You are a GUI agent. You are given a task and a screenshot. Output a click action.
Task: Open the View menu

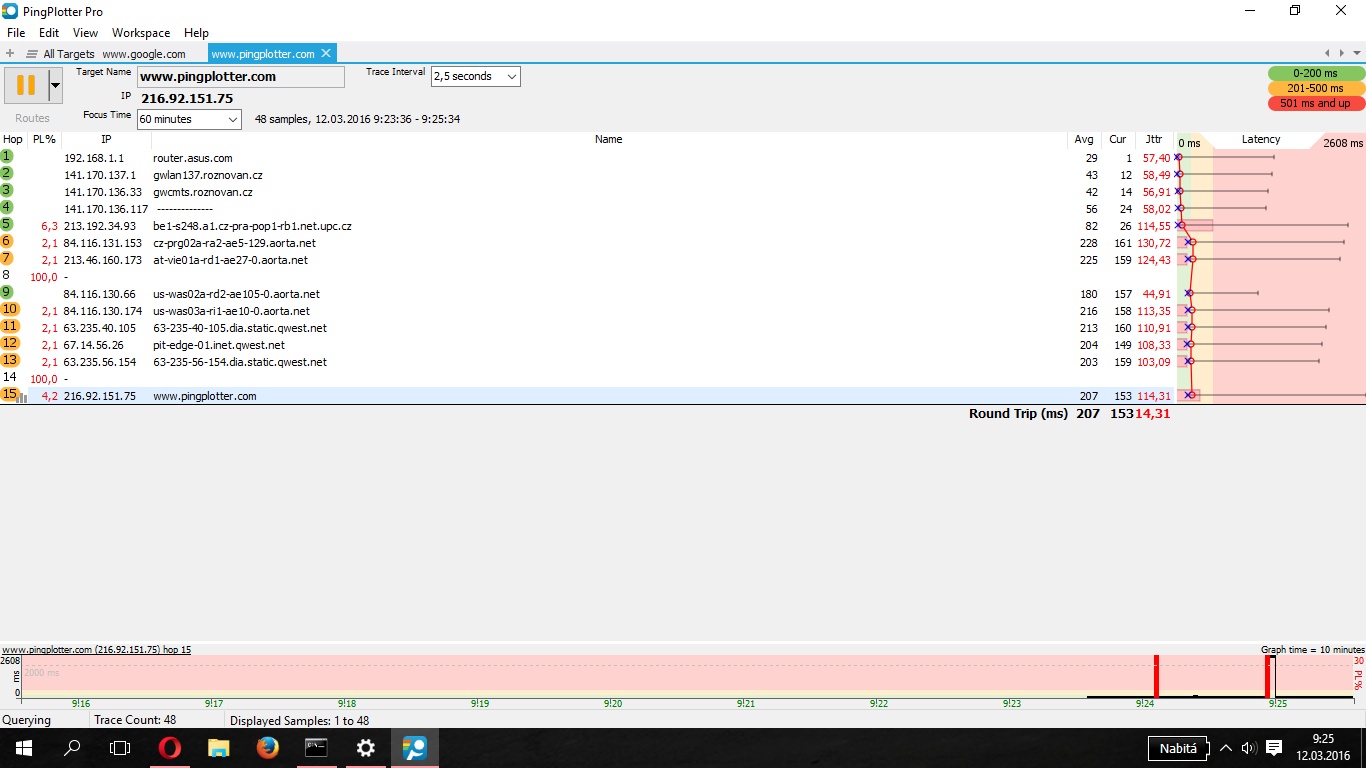[x=86, y=33]
